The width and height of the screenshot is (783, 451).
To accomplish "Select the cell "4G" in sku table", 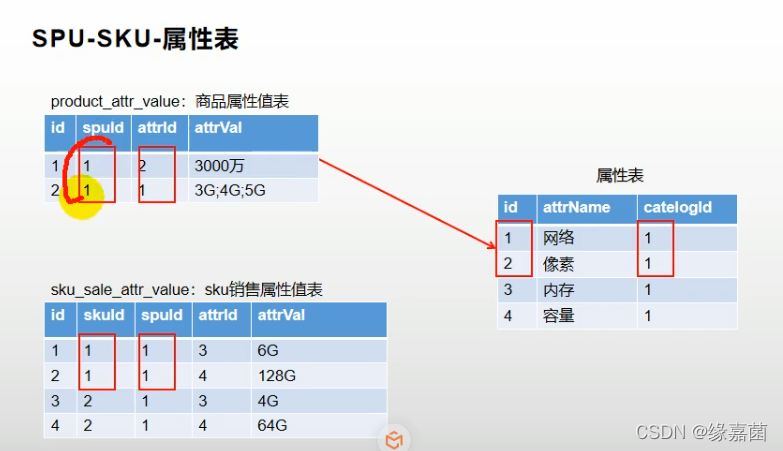I will (268, 401).
